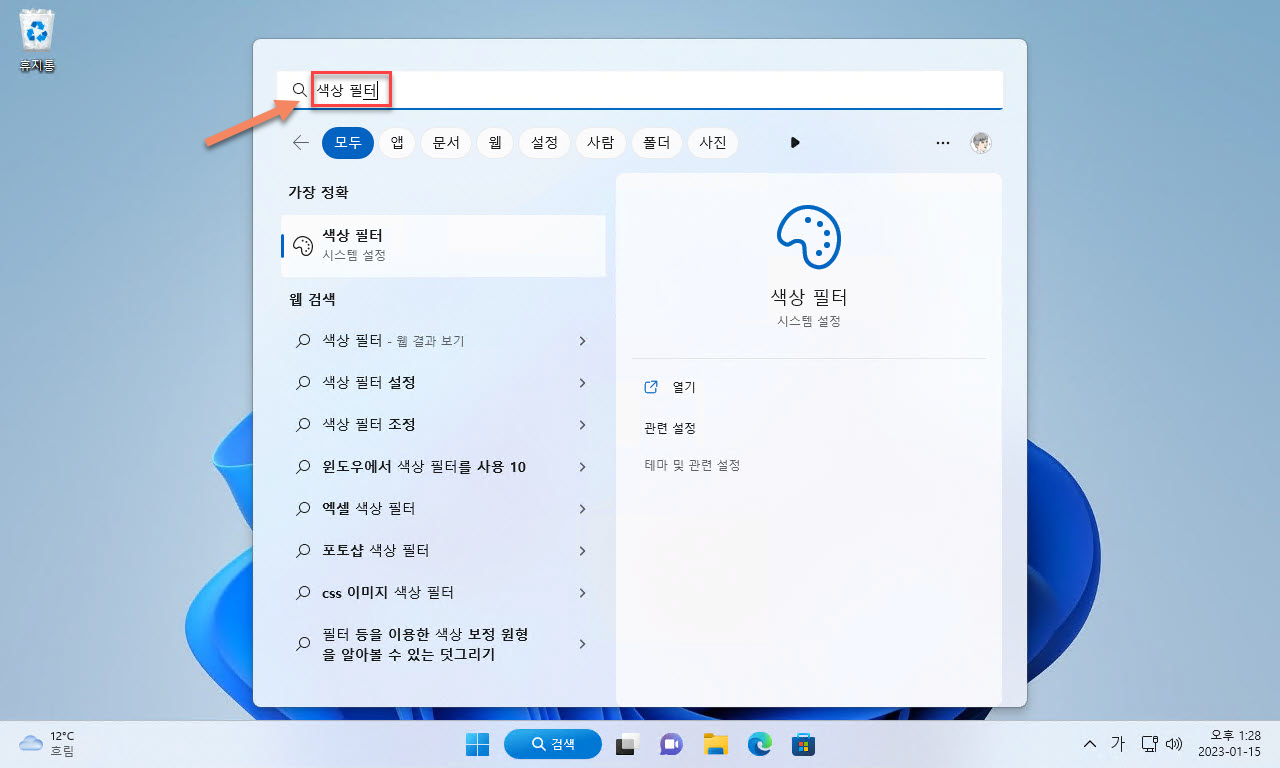The height and width of the screenshot is (768, 1280).
Task: Go back with the left arrow
Action: [x=300, y=143]
